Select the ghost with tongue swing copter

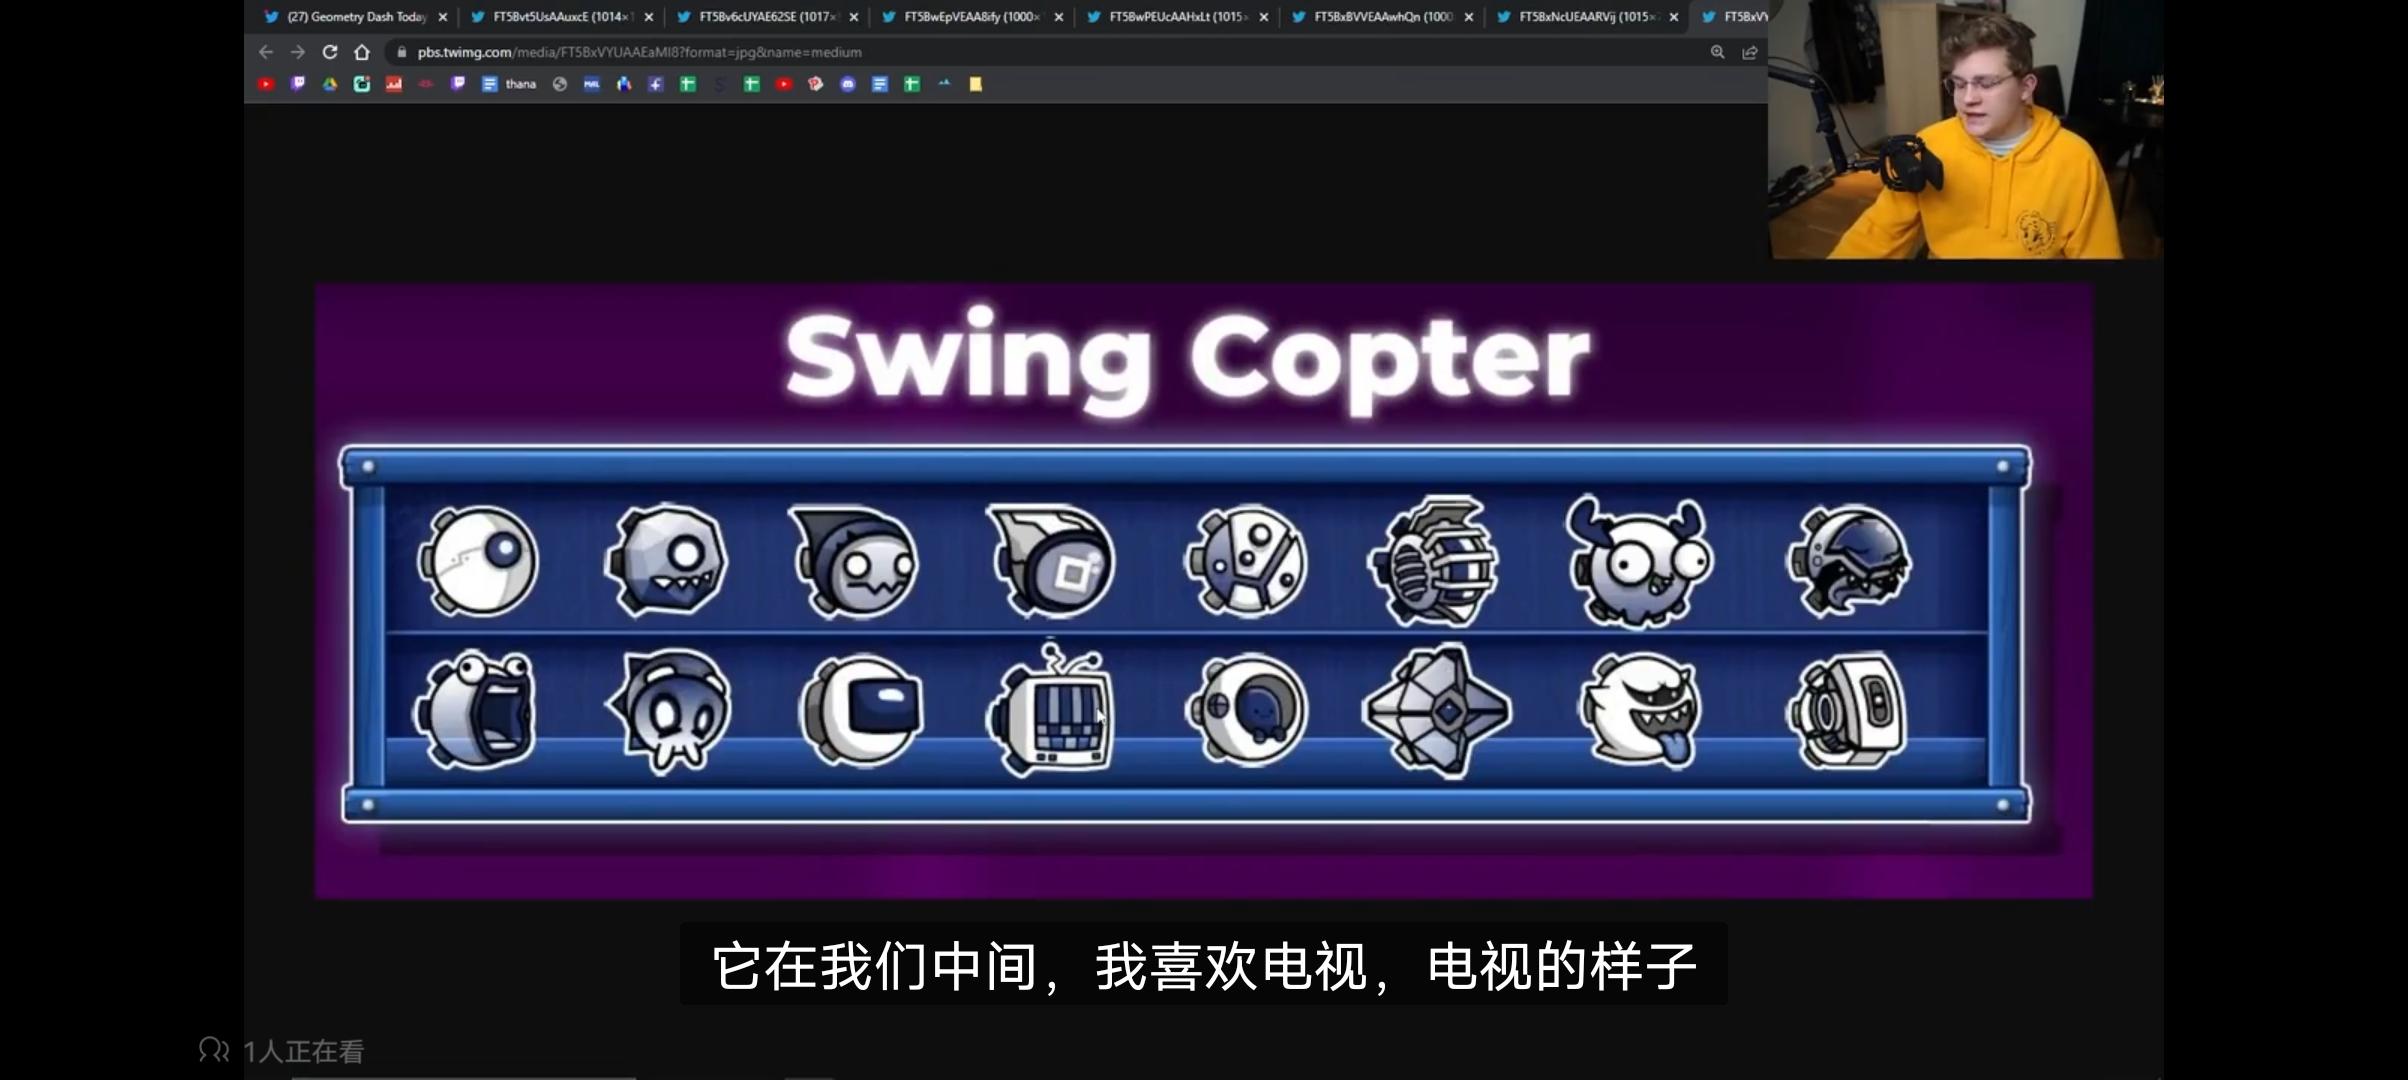tap(1640, 710)
